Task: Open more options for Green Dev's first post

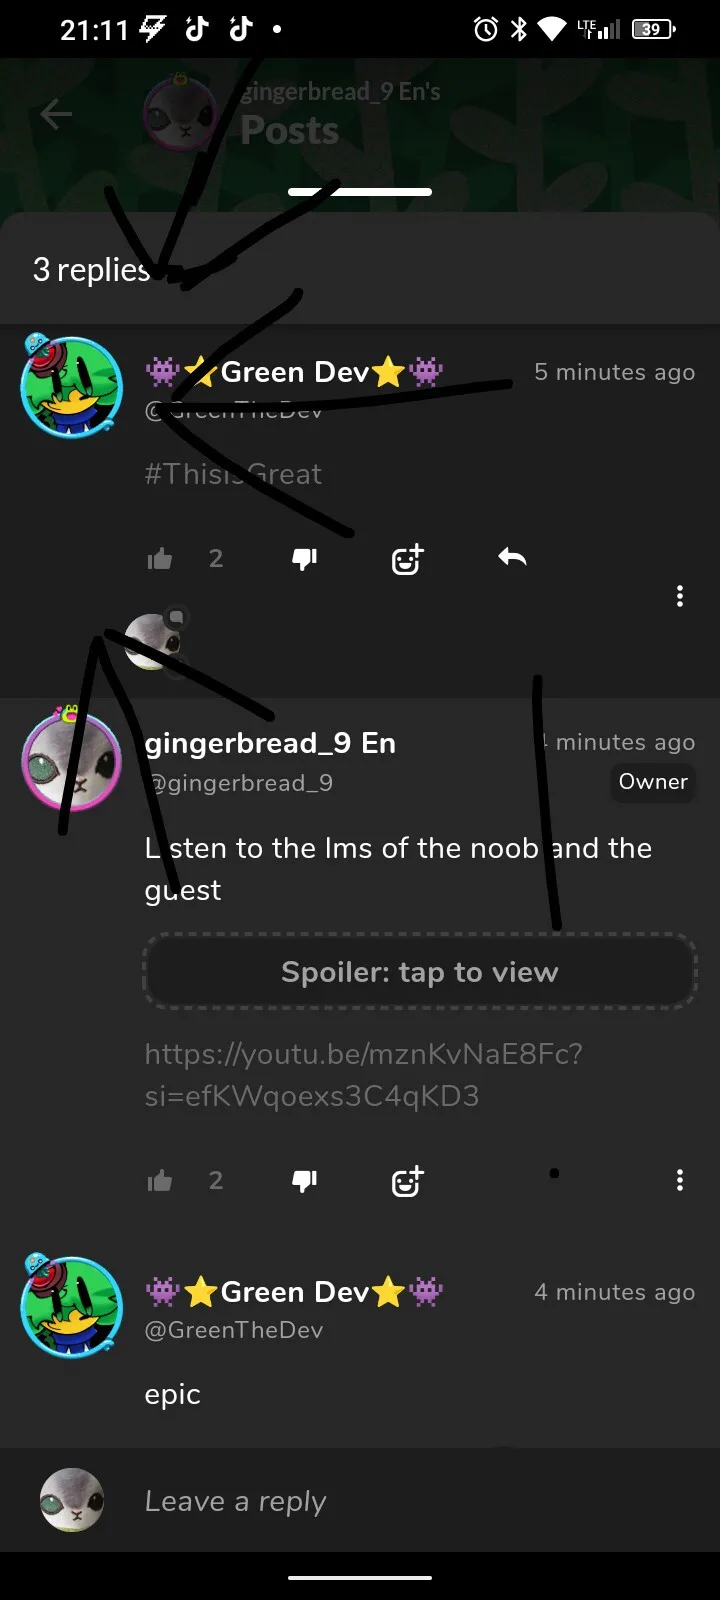Action: 680,596
